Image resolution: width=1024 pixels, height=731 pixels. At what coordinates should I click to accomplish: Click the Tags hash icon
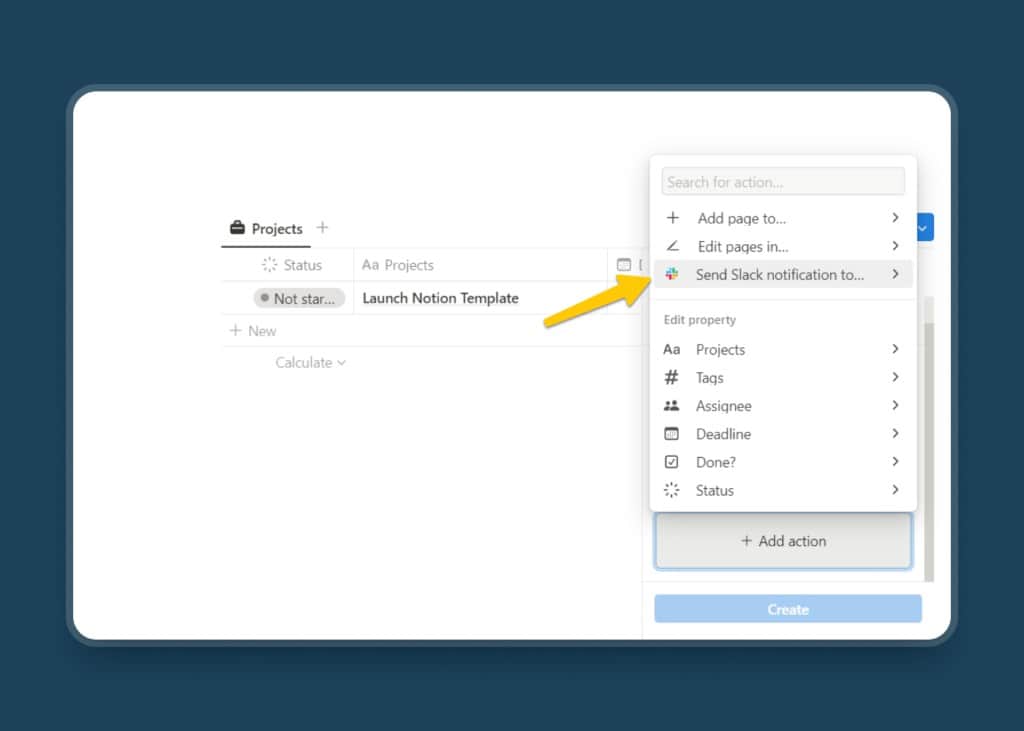(x=672, y=378)
